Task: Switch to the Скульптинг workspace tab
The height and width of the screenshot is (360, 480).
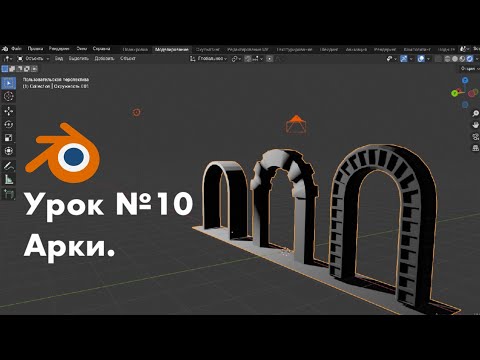Action: [x=208, y=49]
